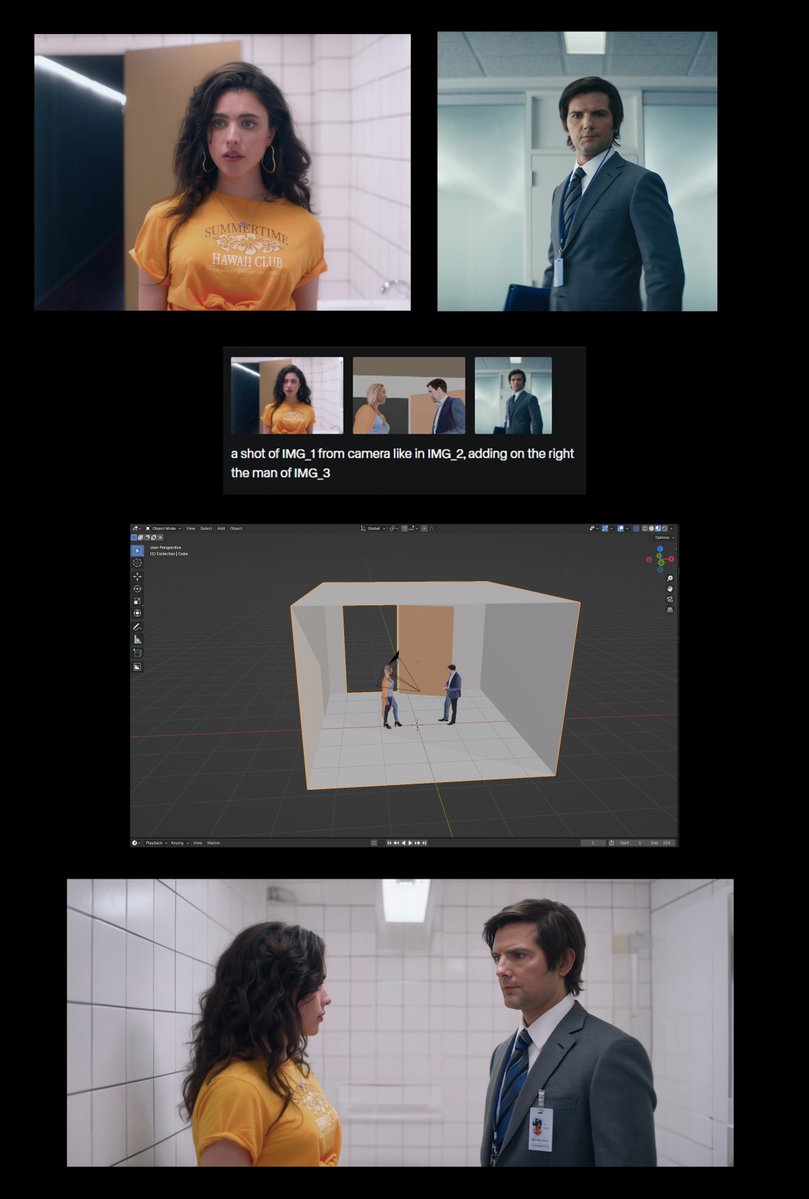Switch to rendered viewport shading
Screen dimensions: 809x1199
pyautogui.click(x=664, y=528)
